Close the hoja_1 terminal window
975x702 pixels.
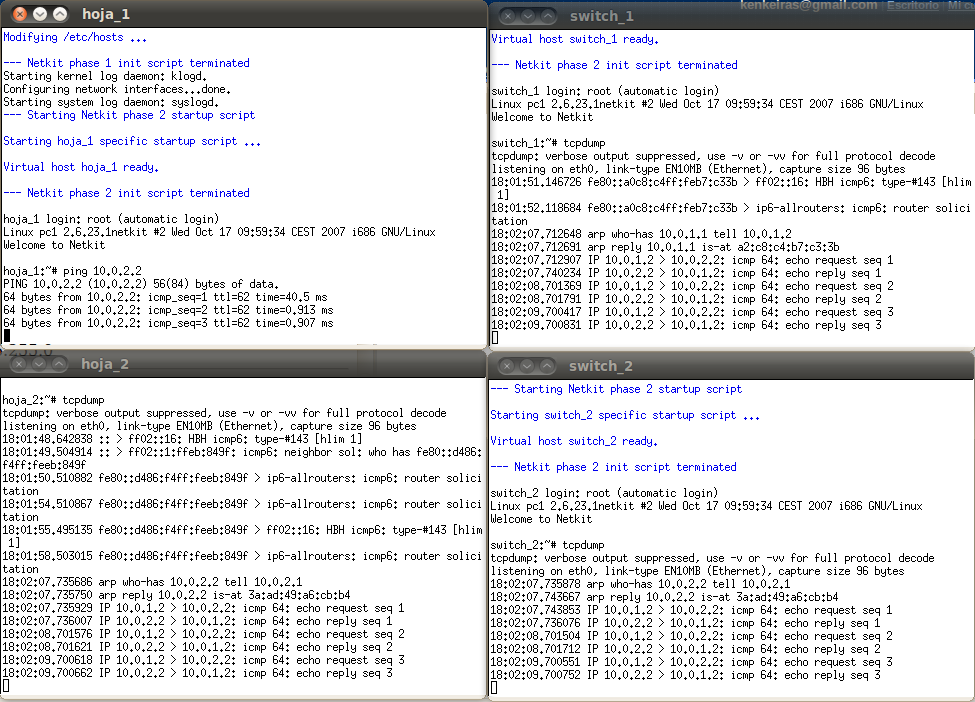(x=20, y=14)
